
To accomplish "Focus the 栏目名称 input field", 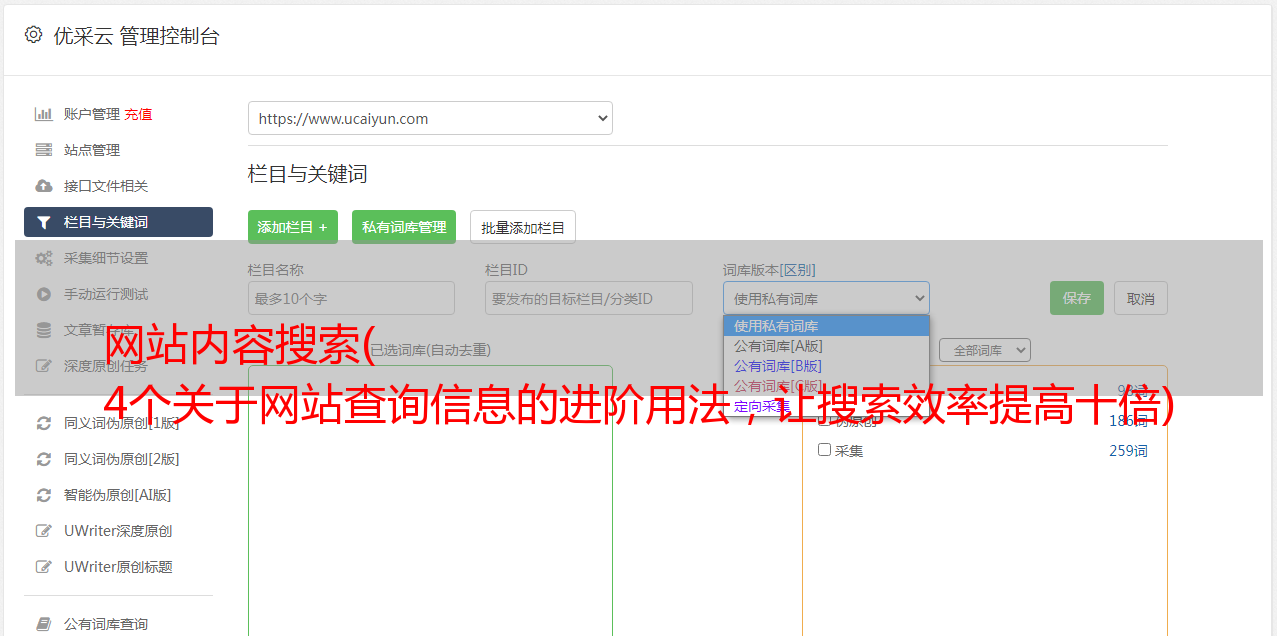I will pos(351,298).
